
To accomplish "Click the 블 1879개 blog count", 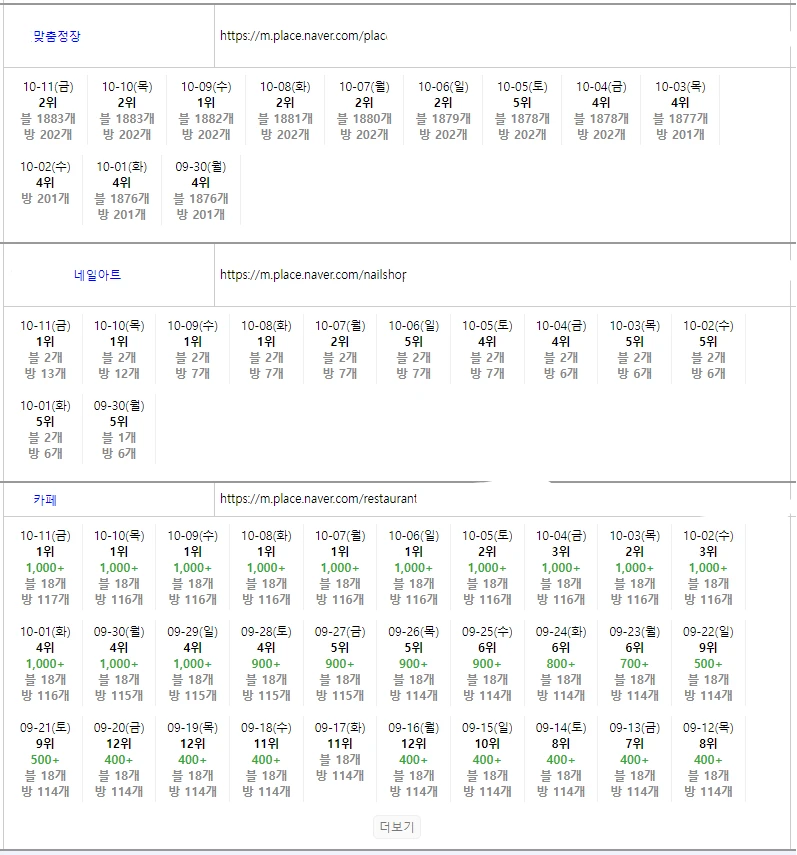I will (443, 119).
